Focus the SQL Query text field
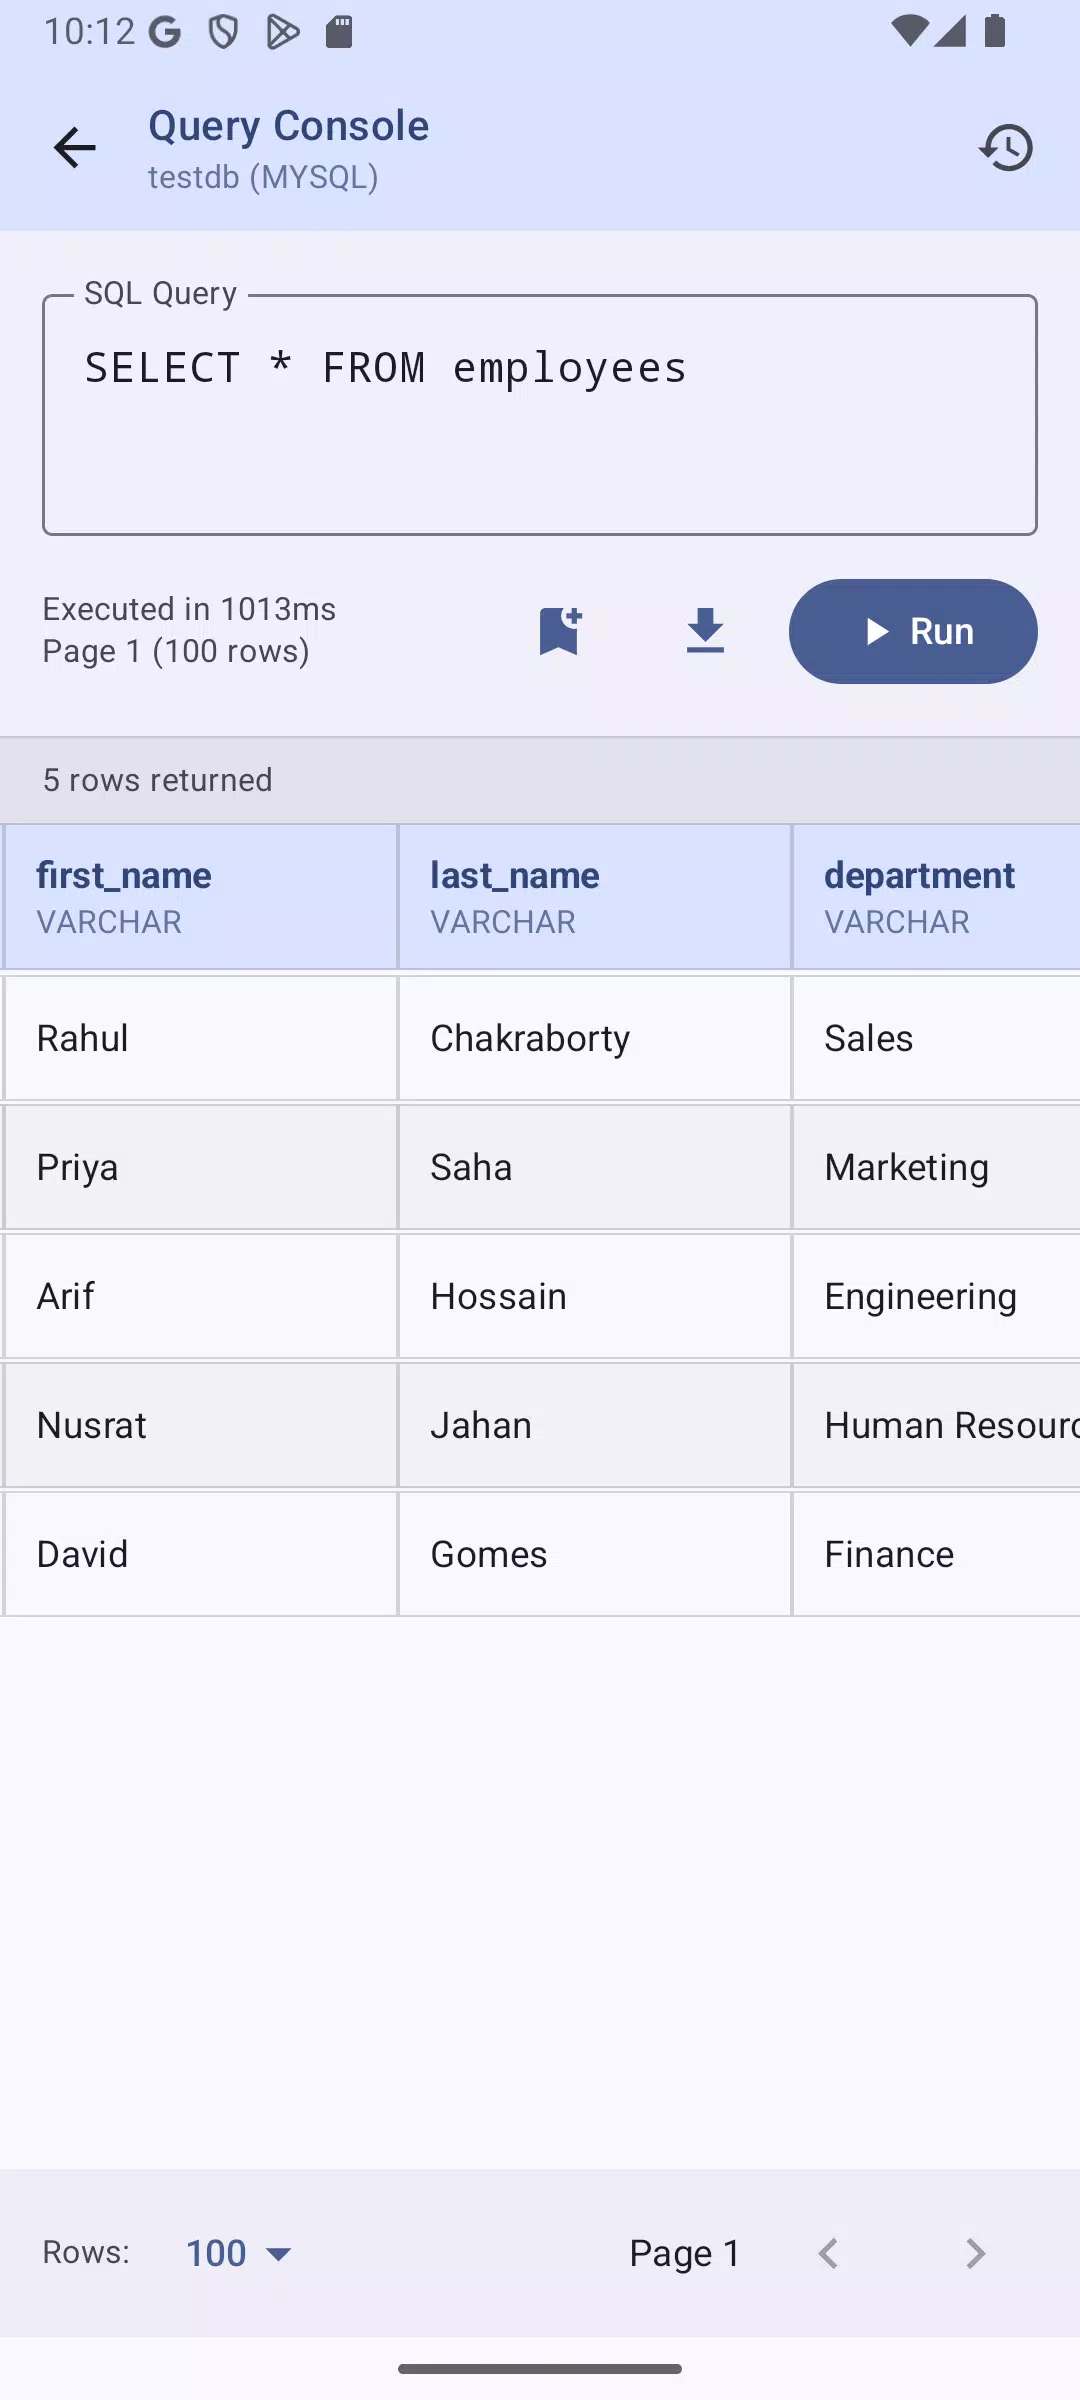The image size is (1080, 2400). [540, 415]
